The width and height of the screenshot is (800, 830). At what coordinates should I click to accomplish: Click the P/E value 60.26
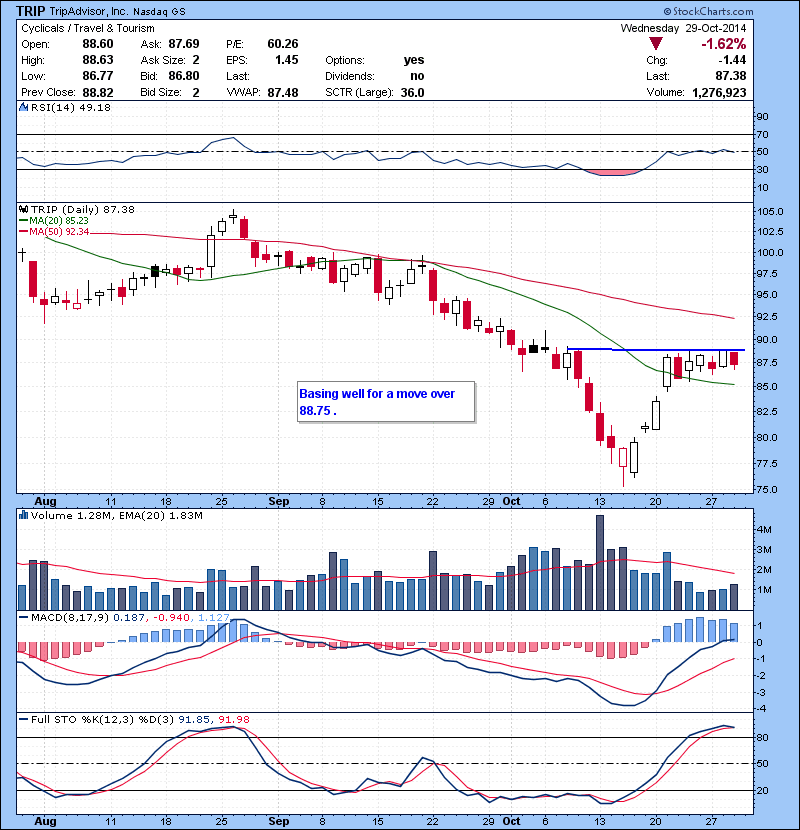click(x=283, y=44)
